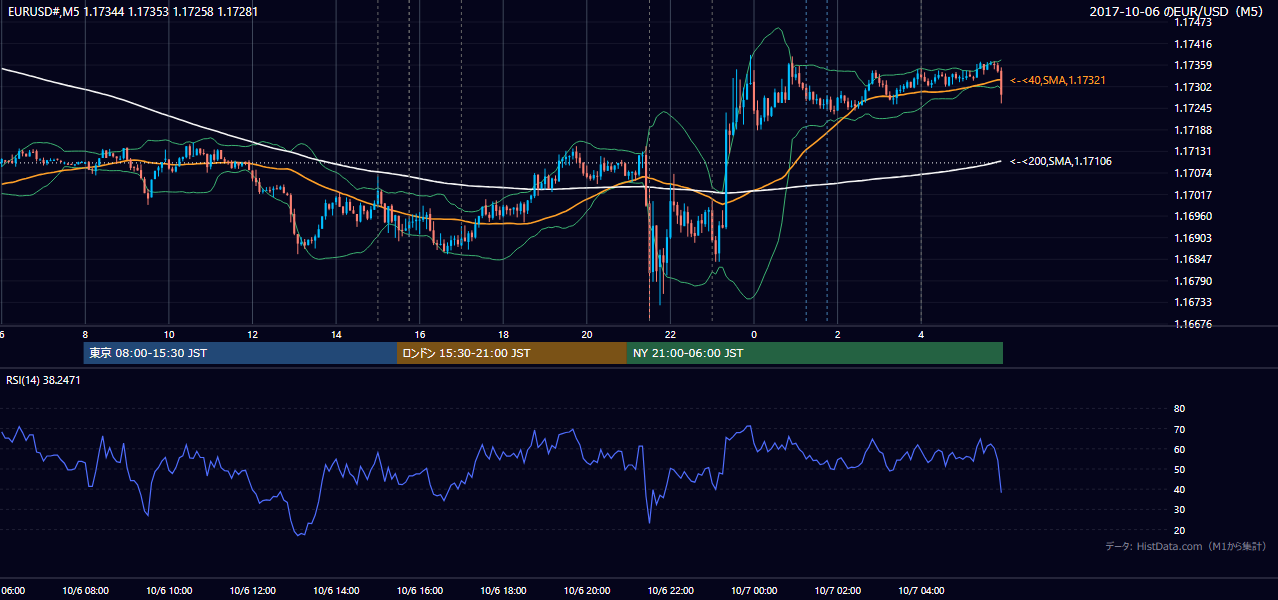Click the 10/7 02:00 date label
Screen dimensions: 1278x600
coord(837,591)
